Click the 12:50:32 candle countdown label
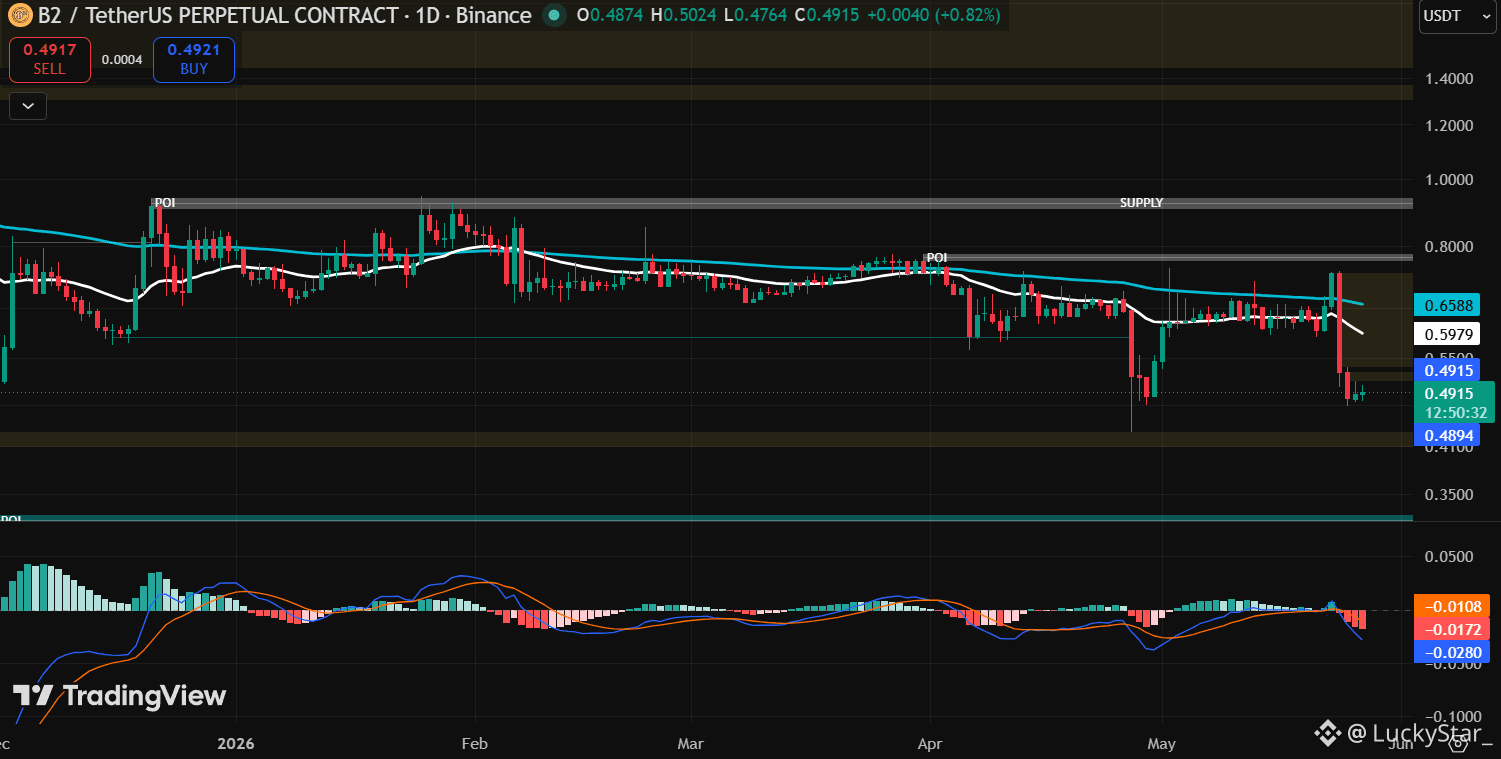 (x=1455, y=412)
